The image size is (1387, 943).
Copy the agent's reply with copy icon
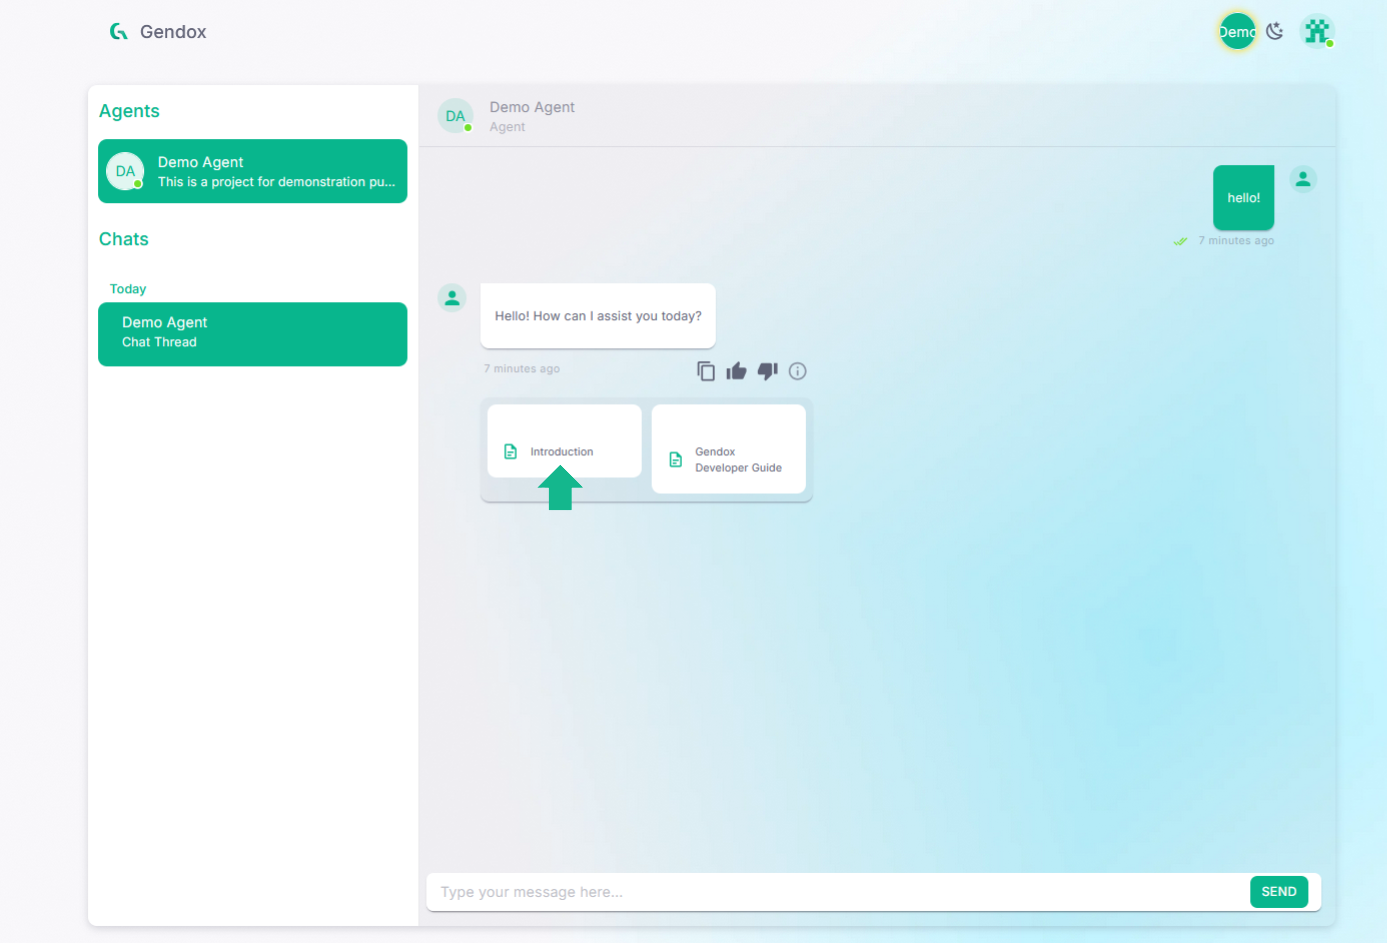tap(706, 371)
